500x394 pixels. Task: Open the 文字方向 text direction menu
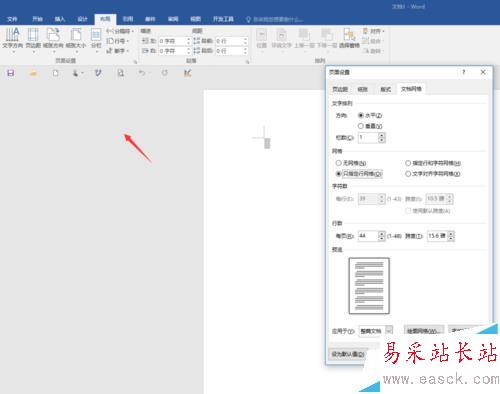pos(12,39)
